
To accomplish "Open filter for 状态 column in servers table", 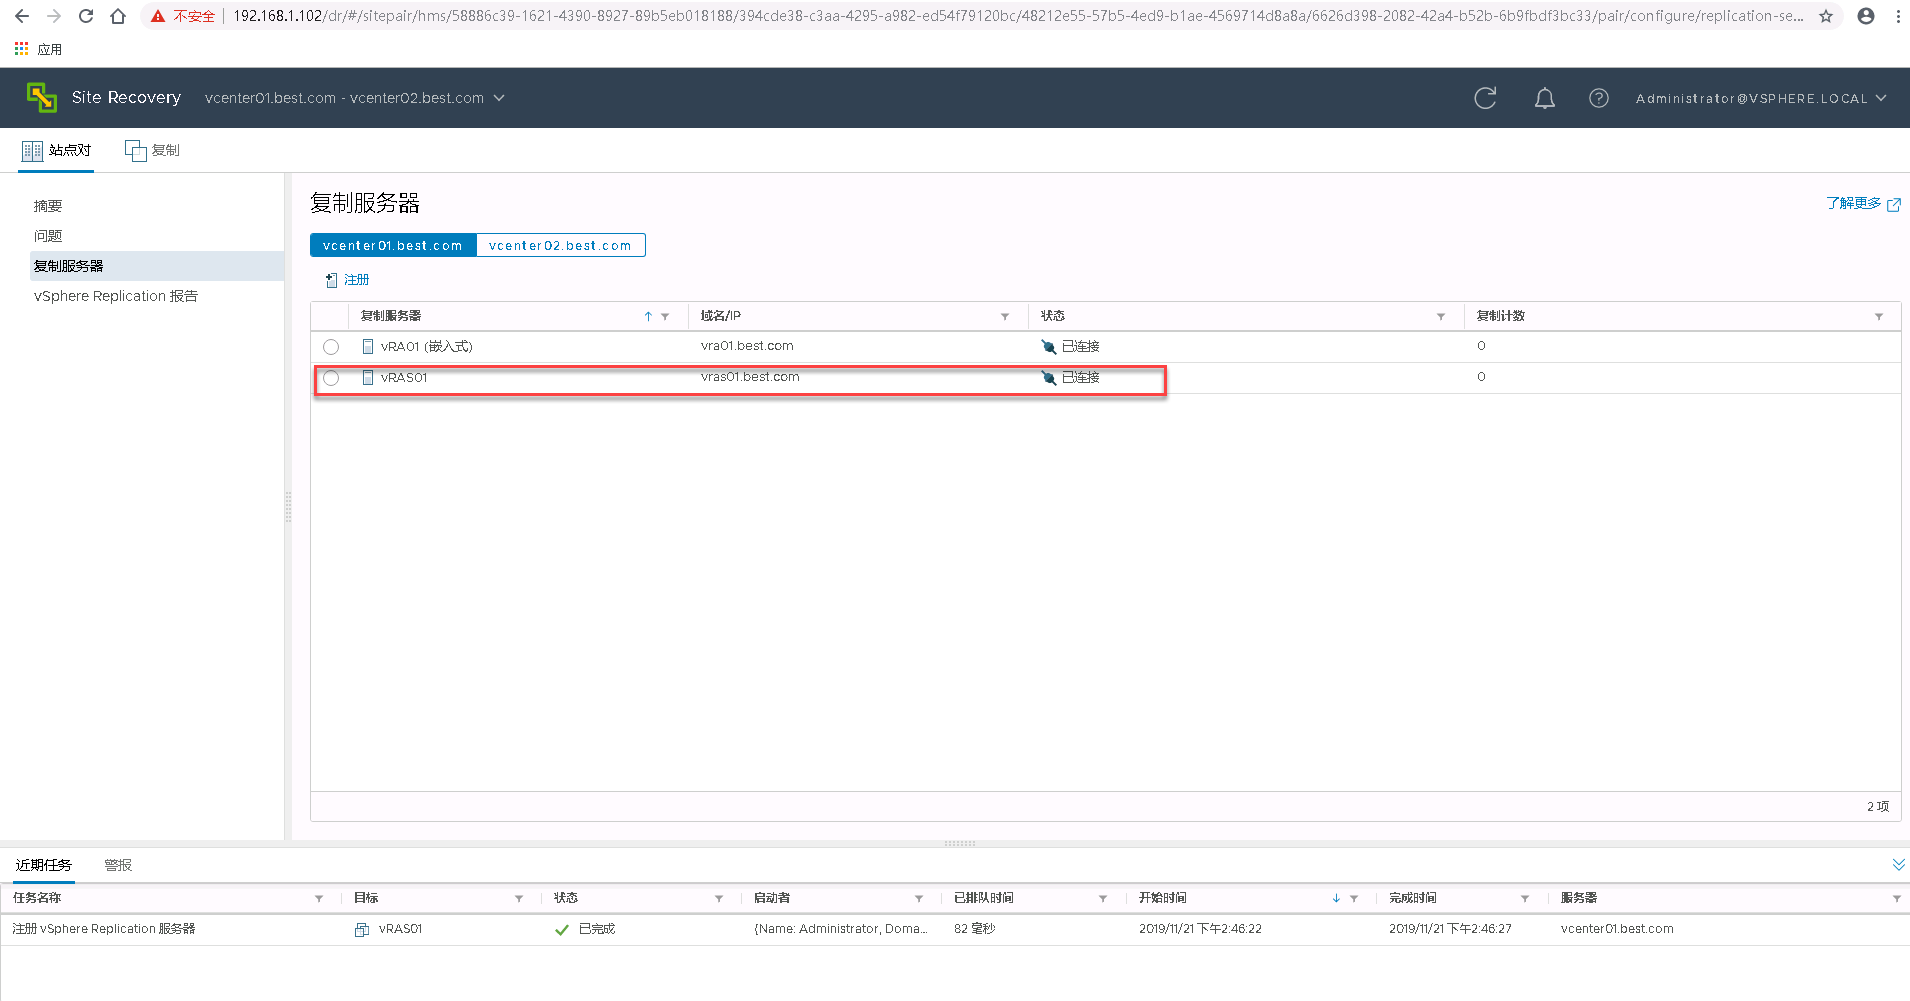I will (x=1441, y=316).
